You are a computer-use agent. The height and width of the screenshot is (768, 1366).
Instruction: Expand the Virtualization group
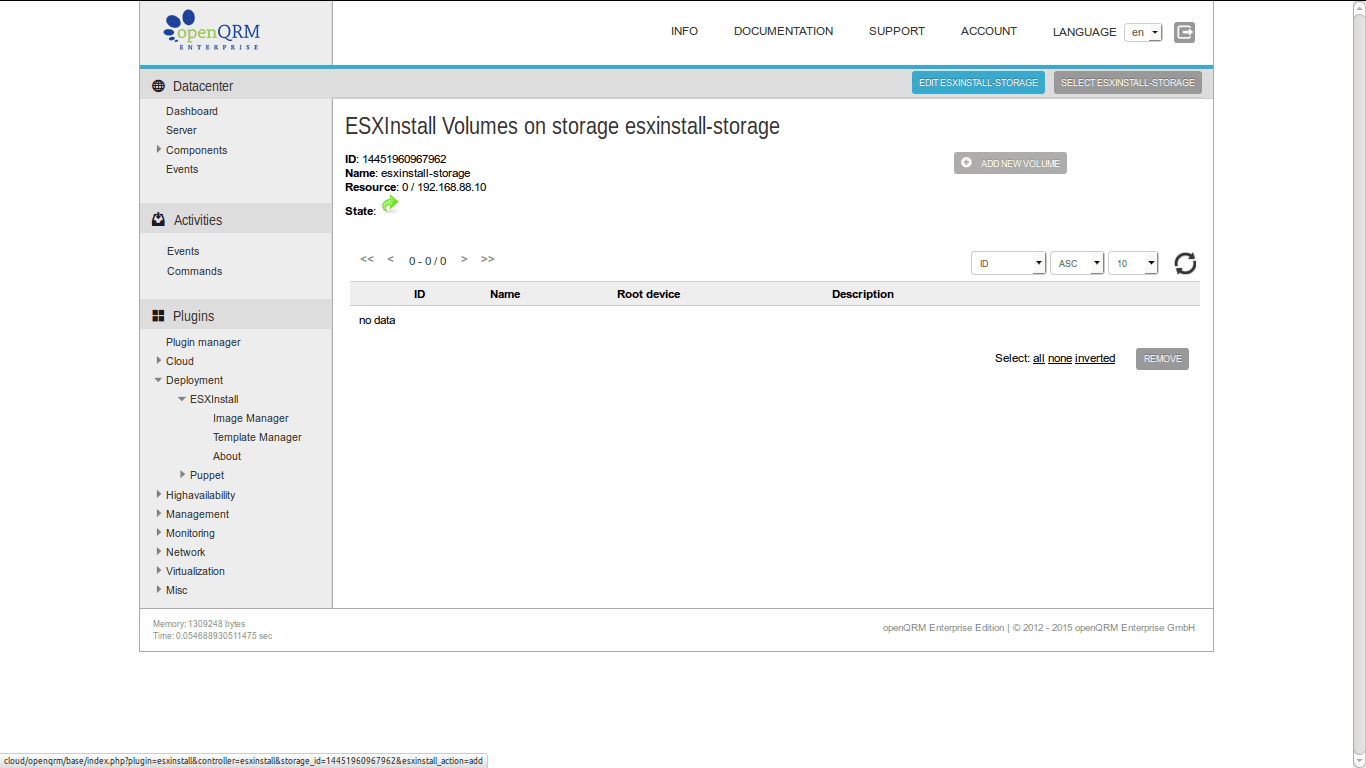(159, 571)
